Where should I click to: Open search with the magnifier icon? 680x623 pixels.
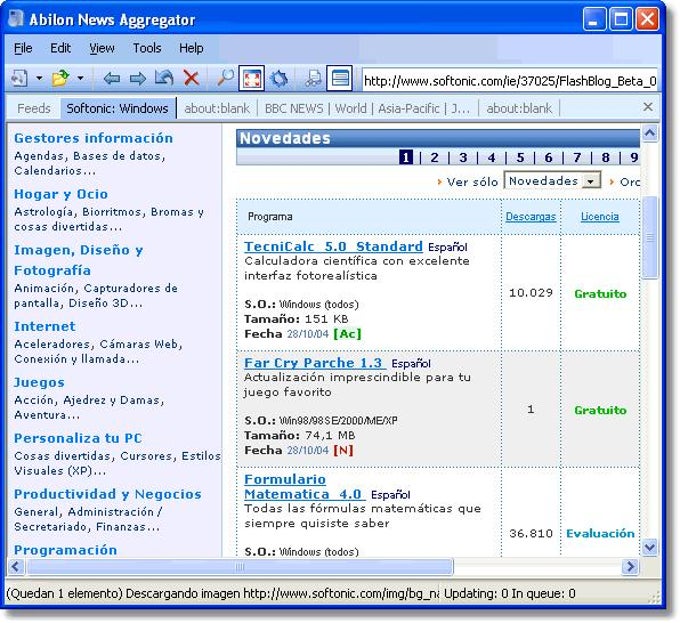225,78
